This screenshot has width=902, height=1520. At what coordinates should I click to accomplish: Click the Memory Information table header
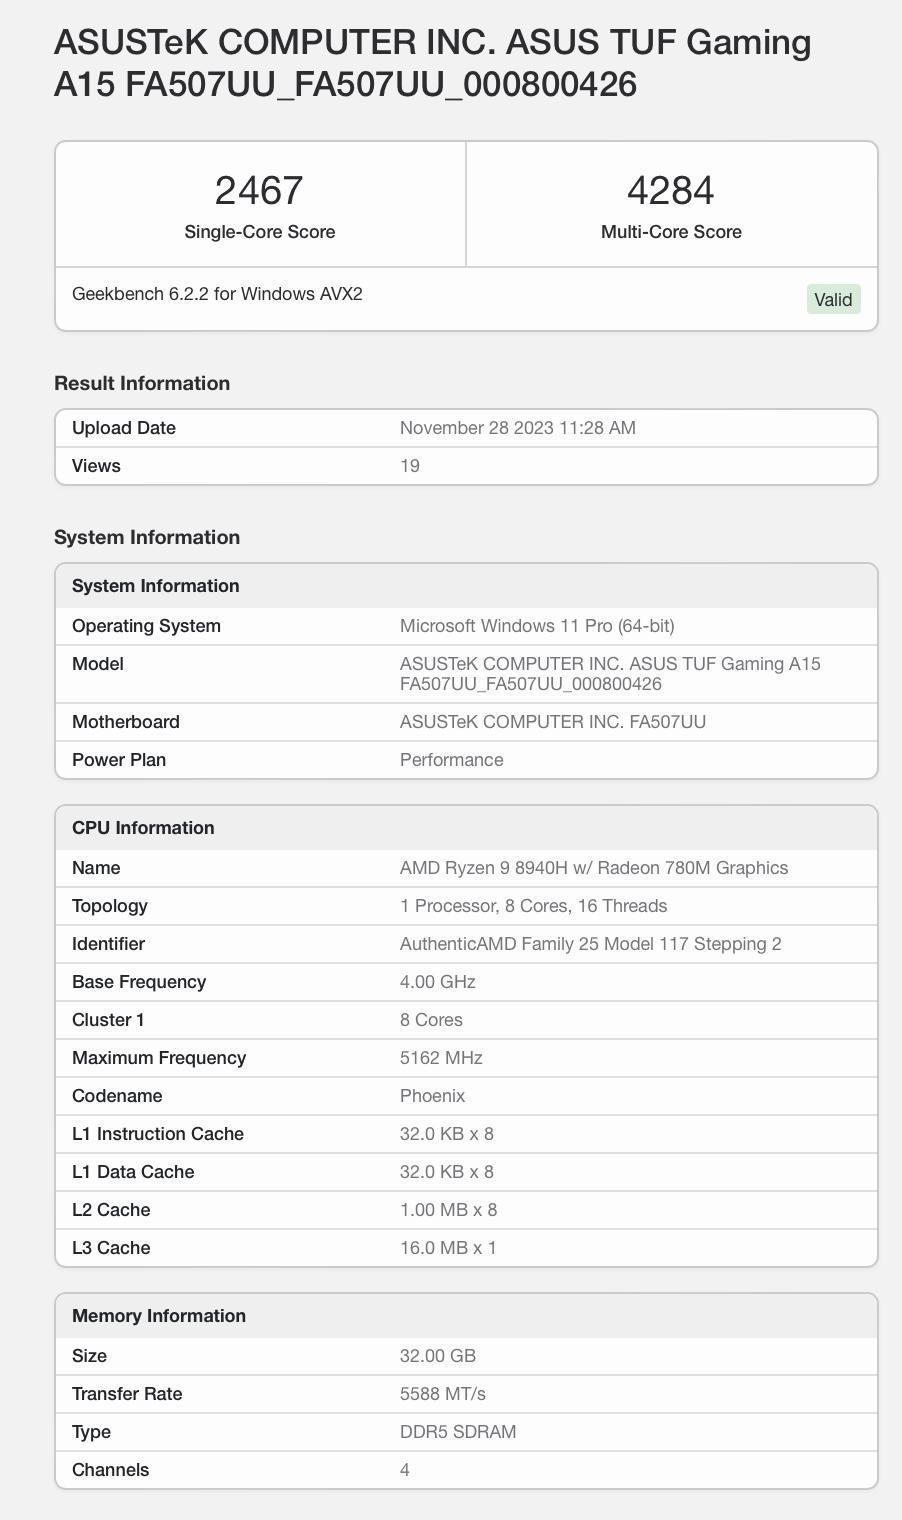click(x=466, y=1316)
